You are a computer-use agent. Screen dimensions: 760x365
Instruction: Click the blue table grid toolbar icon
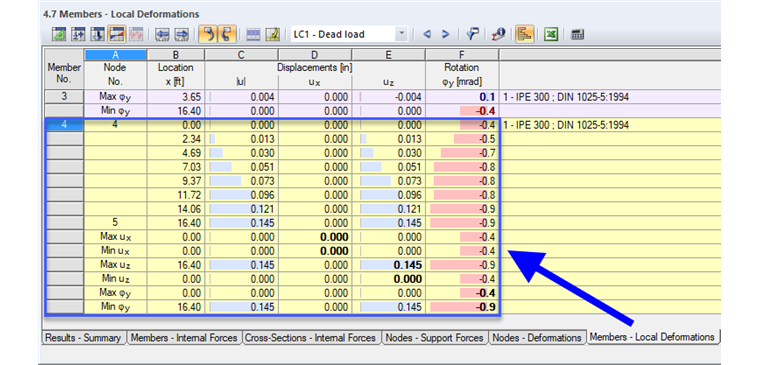(x=253, y=34)
